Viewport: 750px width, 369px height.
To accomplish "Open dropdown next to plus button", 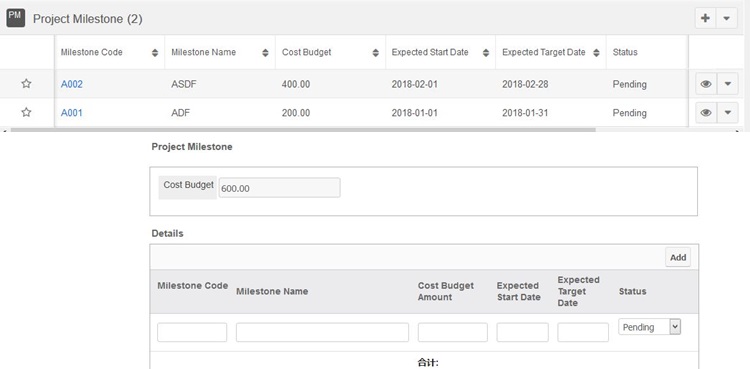I will (727, 19).
